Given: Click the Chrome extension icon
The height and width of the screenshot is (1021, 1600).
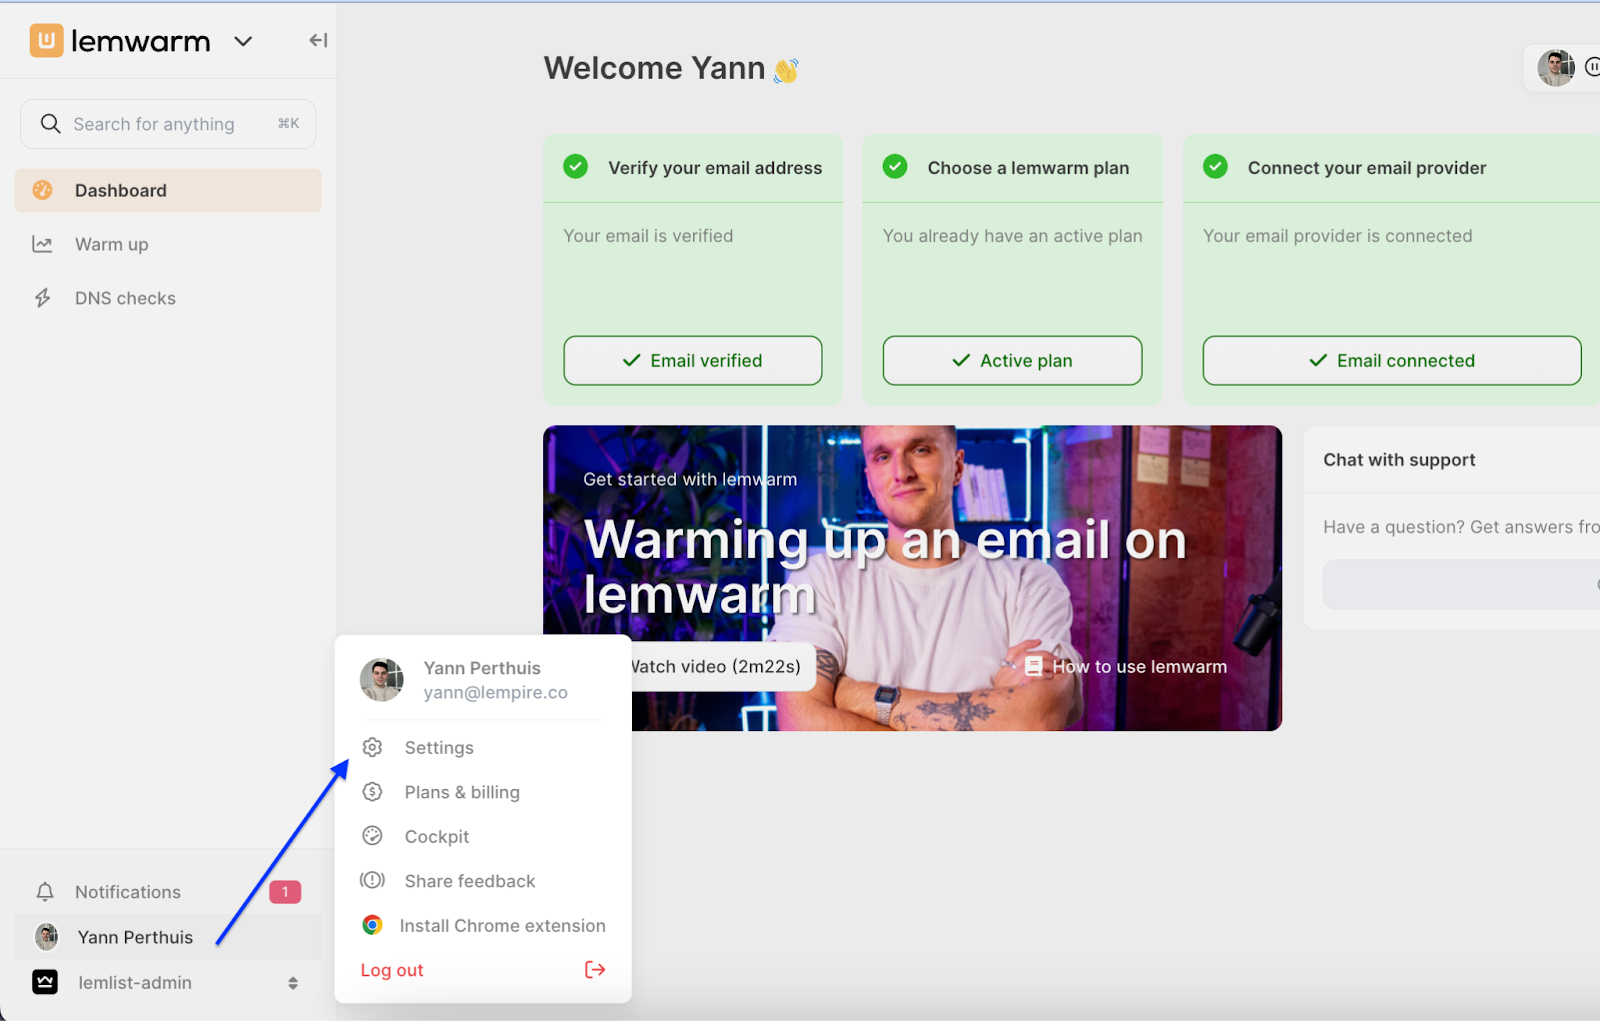Looking at the screenshot, I should [372, 925].
